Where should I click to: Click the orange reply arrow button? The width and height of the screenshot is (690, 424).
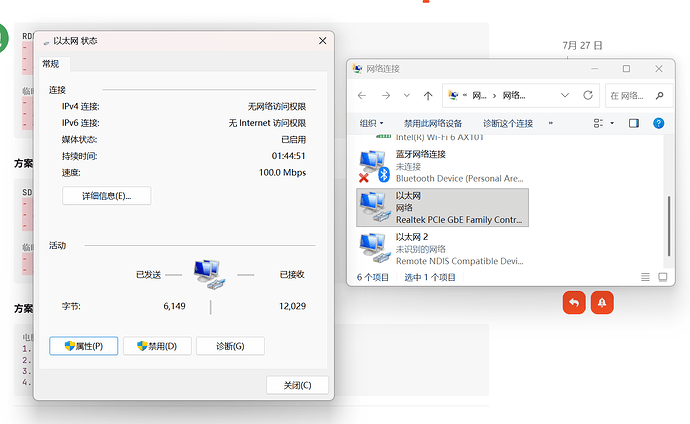click(574, 303)
